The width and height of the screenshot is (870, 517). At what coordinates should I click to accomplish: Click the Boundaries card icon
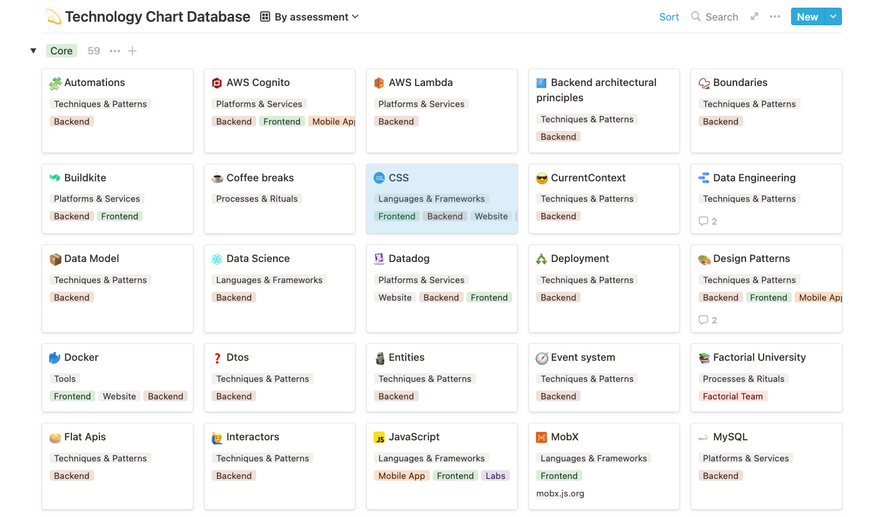tap(704, 83)
